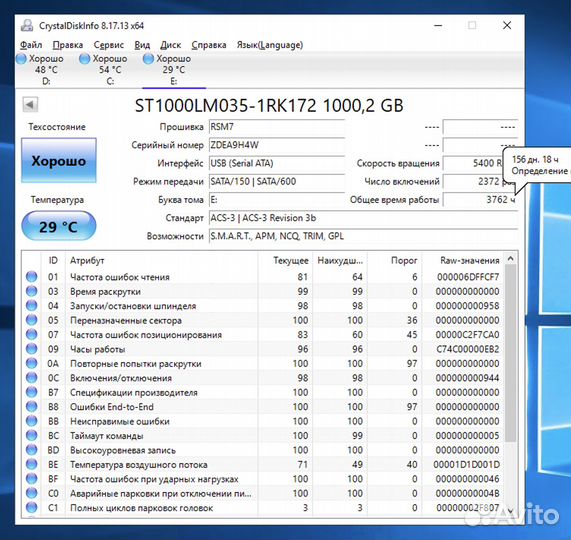571x540 pixels.
Task: Click the status icon for attribute BB
Action: coord(32,421)
